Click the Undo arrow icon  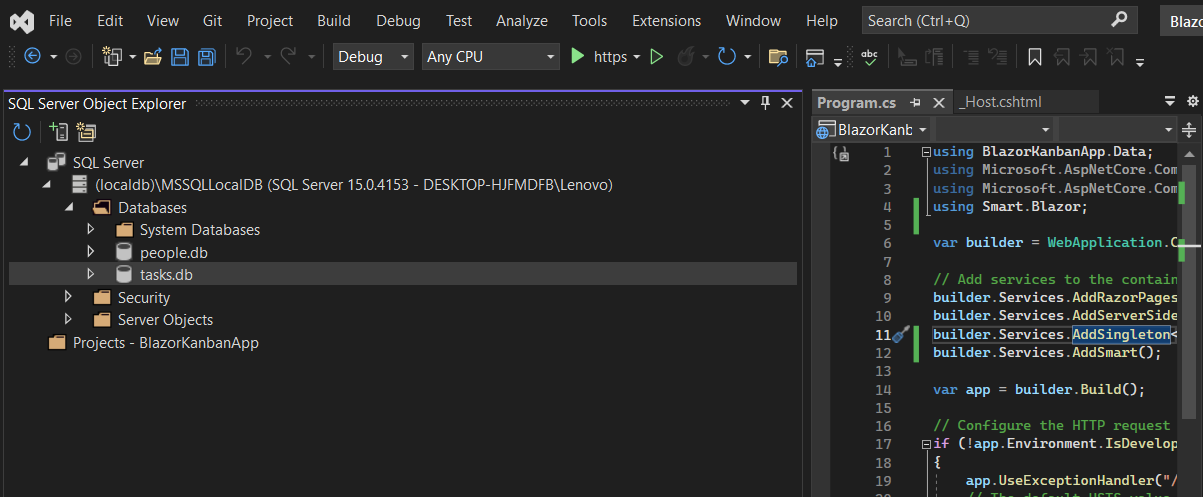click(x=244, y=57)
